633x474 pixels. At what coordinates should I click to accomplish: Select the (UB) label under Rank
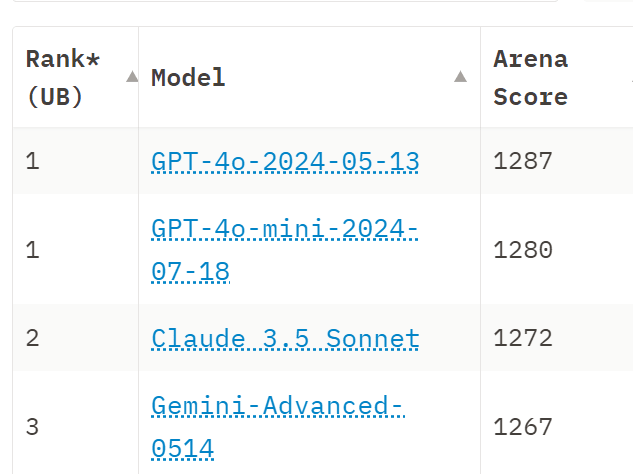click(x=54, y=97)
